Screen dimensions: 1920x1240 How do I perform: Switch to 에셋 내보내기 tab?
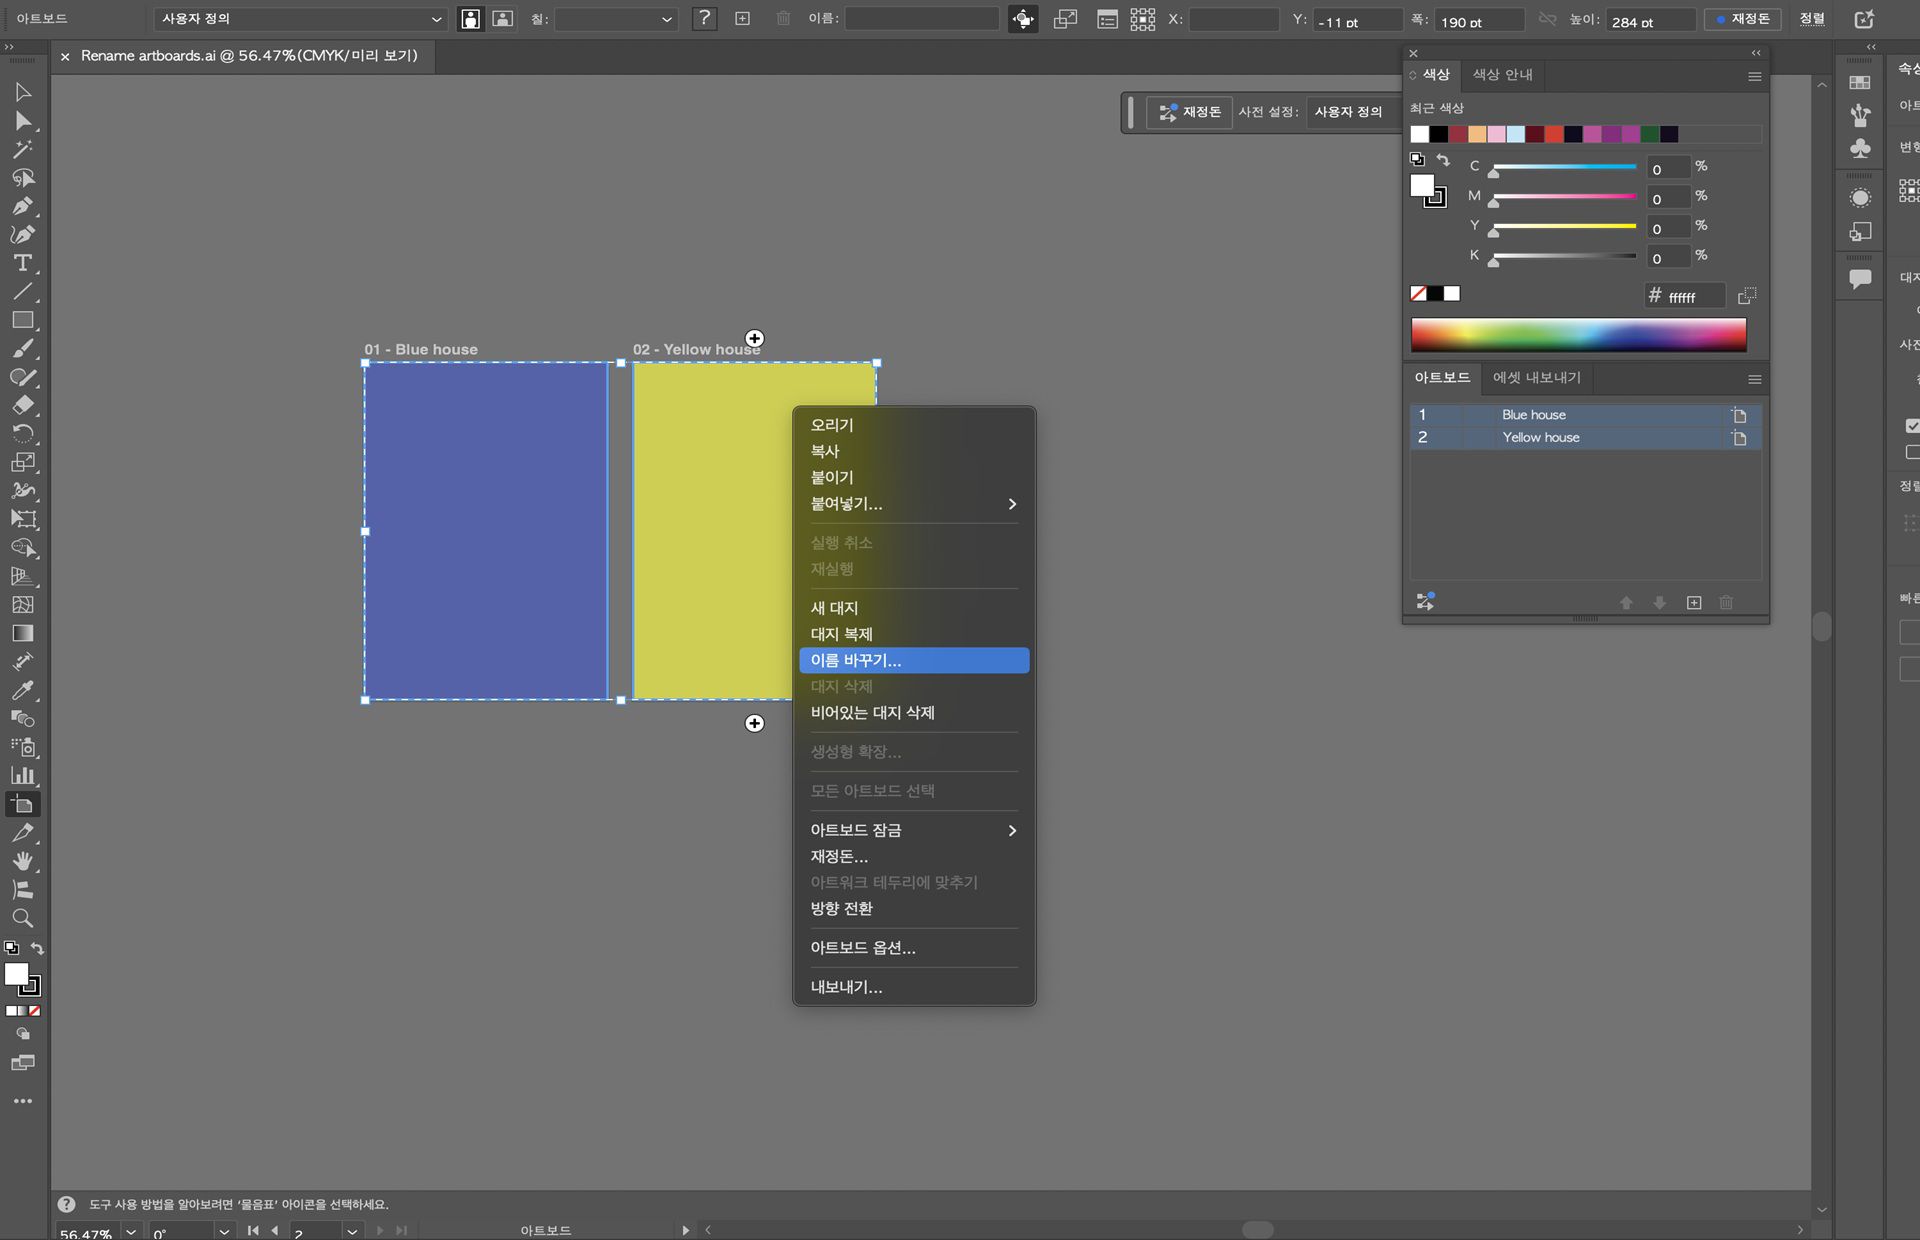(x=1536, y=377)
